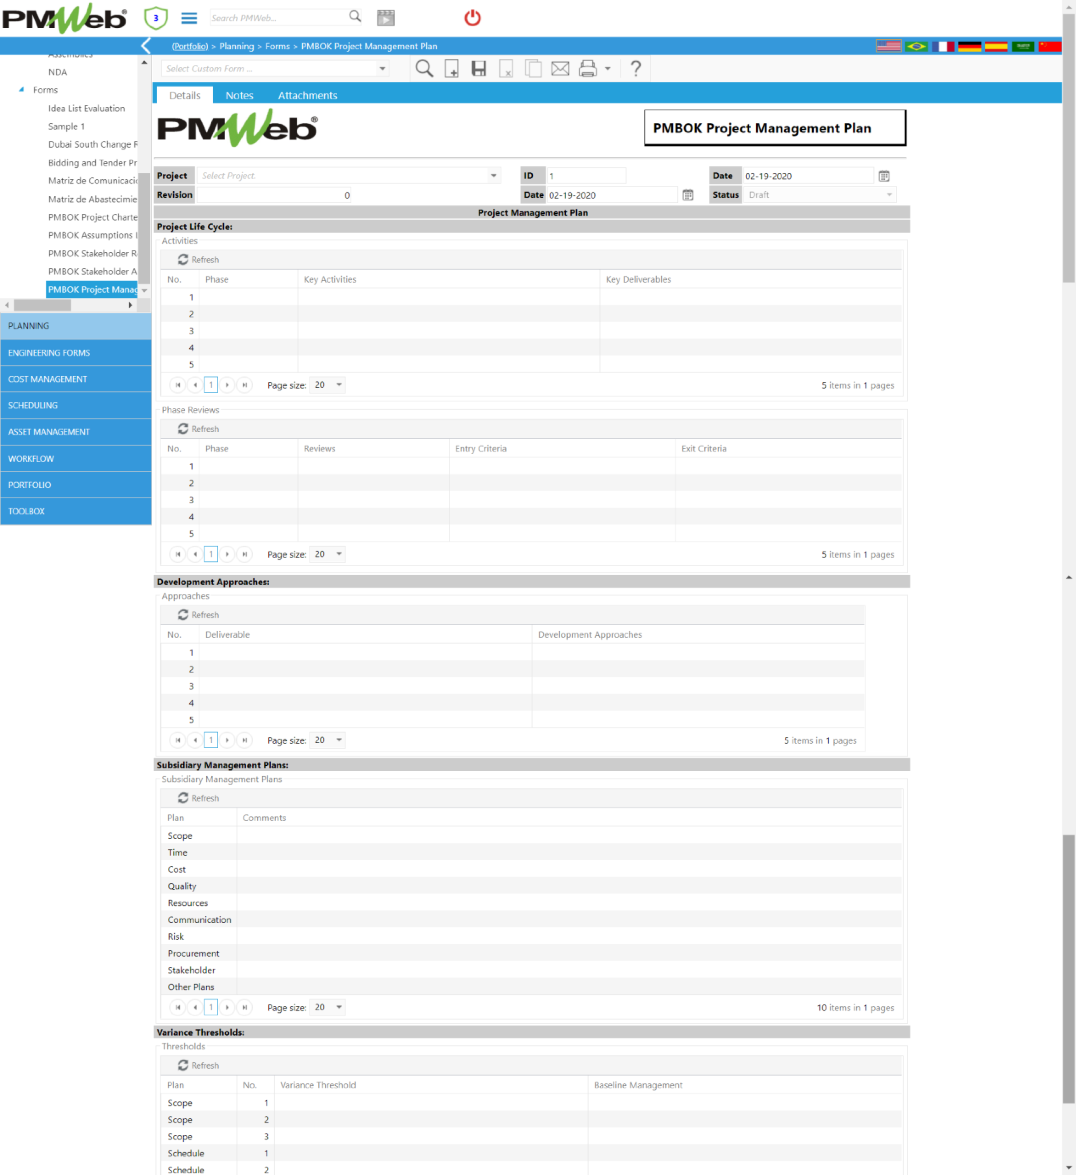Click the toolbar search record icon

point(424,68)
